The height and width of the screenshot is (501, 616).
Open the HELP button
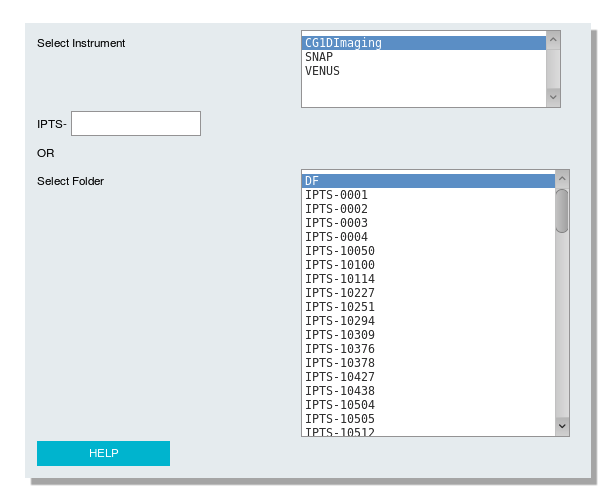(x=103, y=453)
